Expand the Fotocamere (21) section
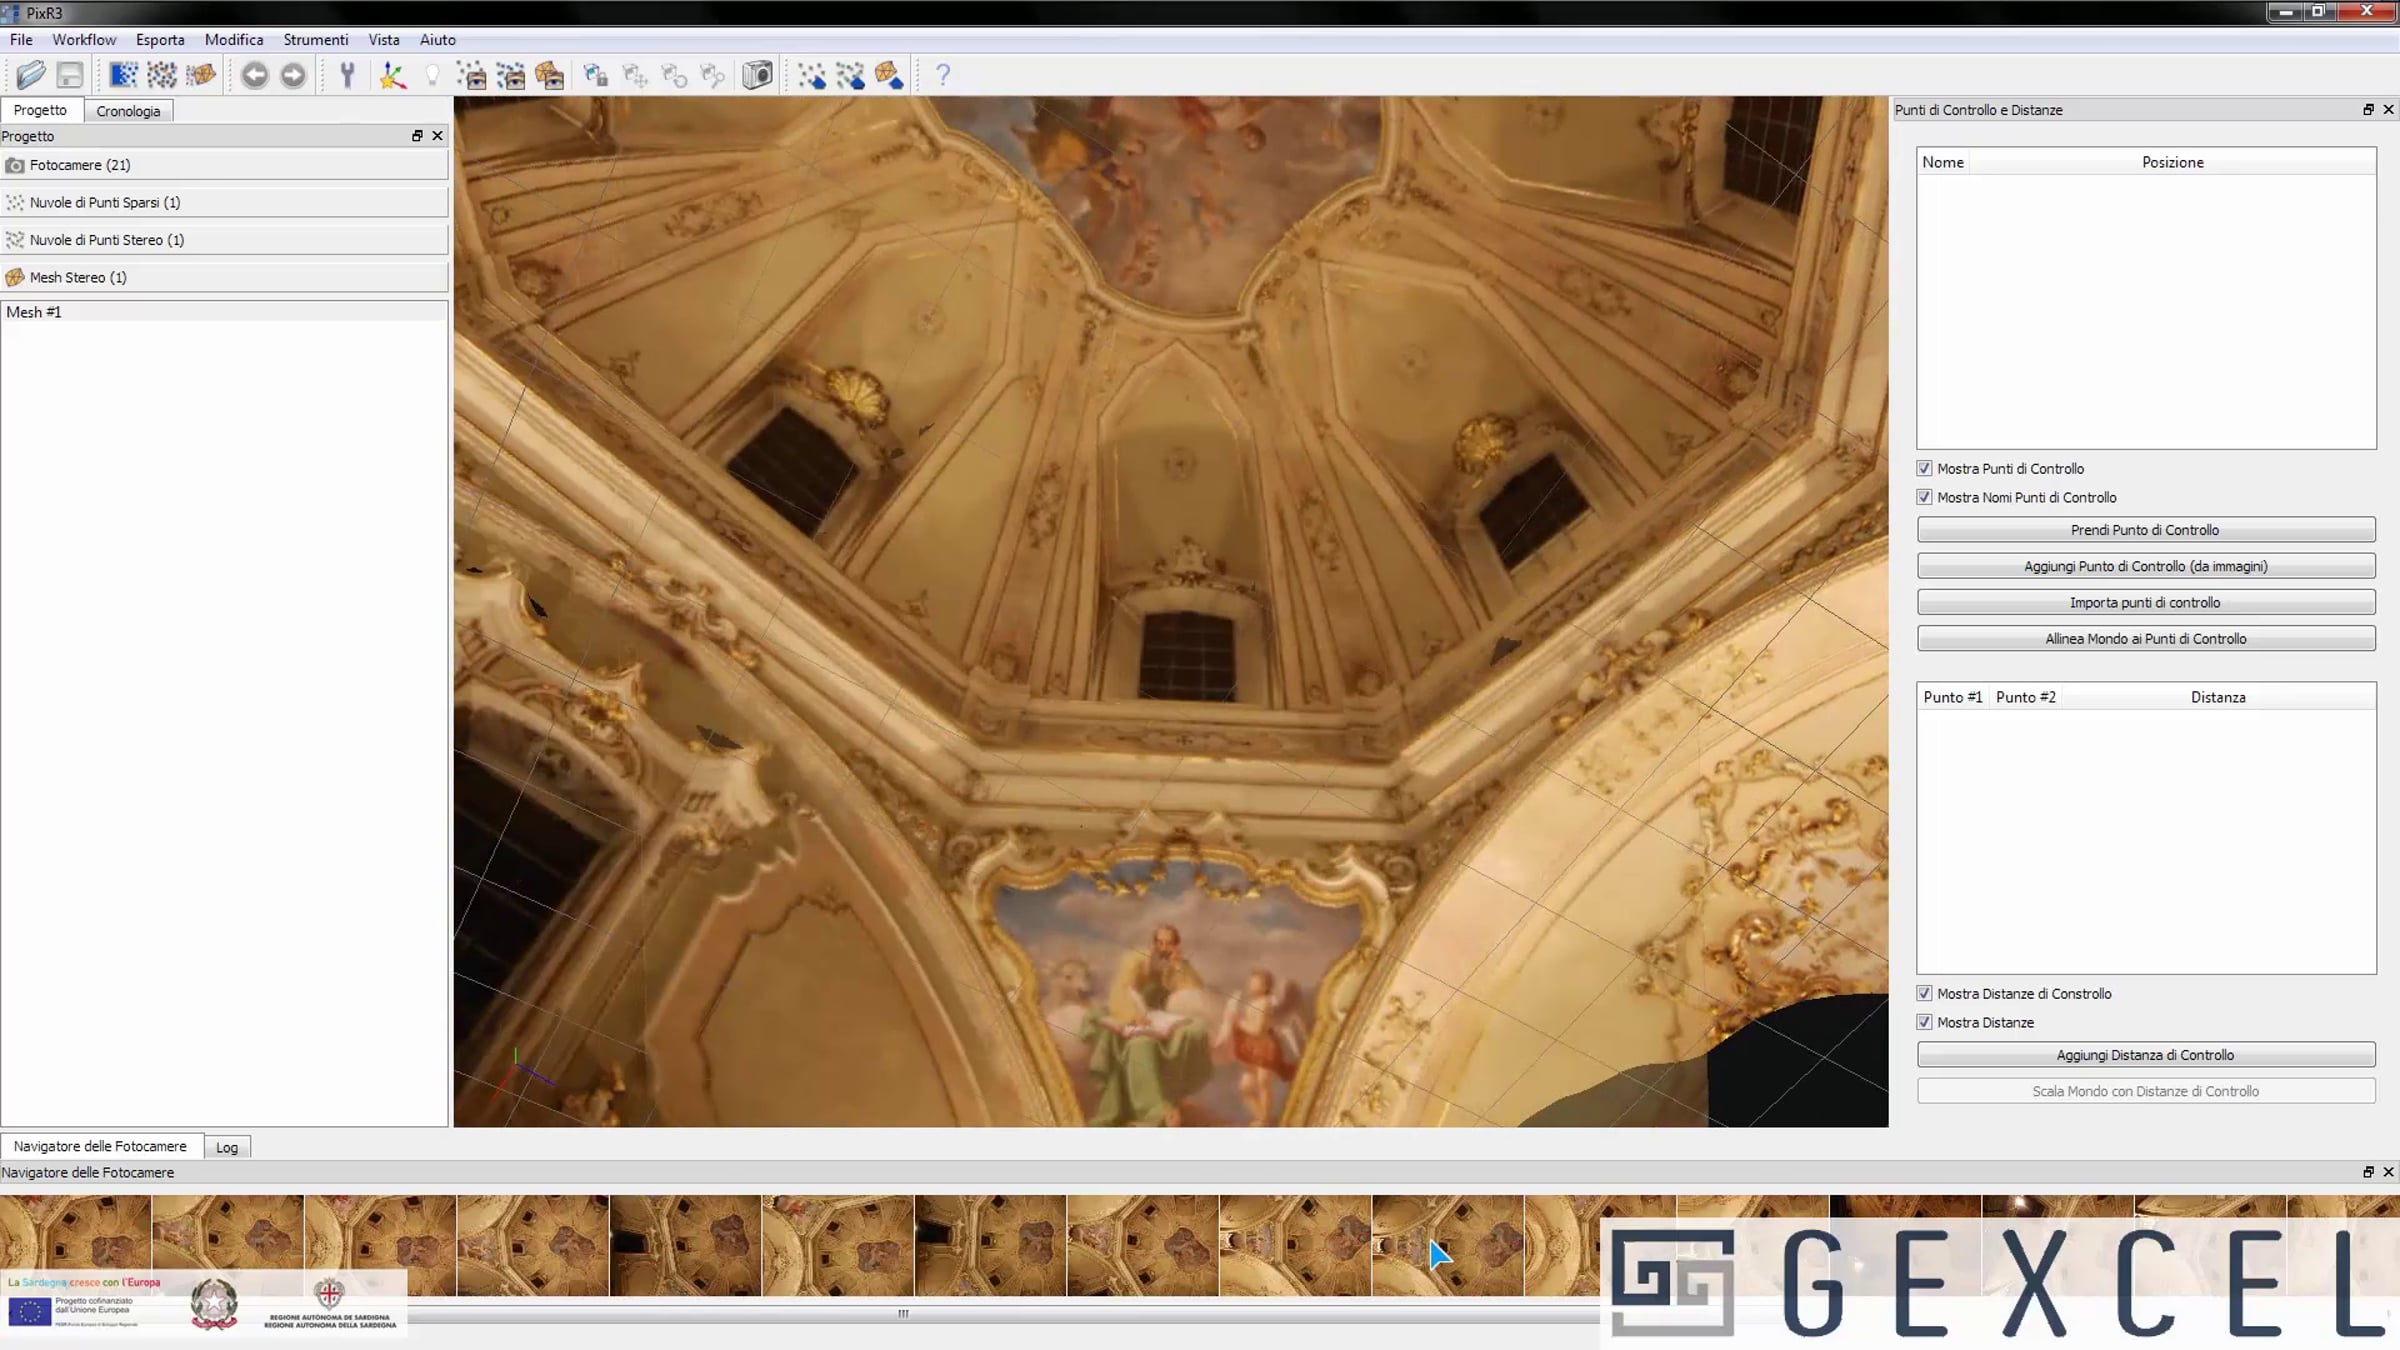 (224, 165)
